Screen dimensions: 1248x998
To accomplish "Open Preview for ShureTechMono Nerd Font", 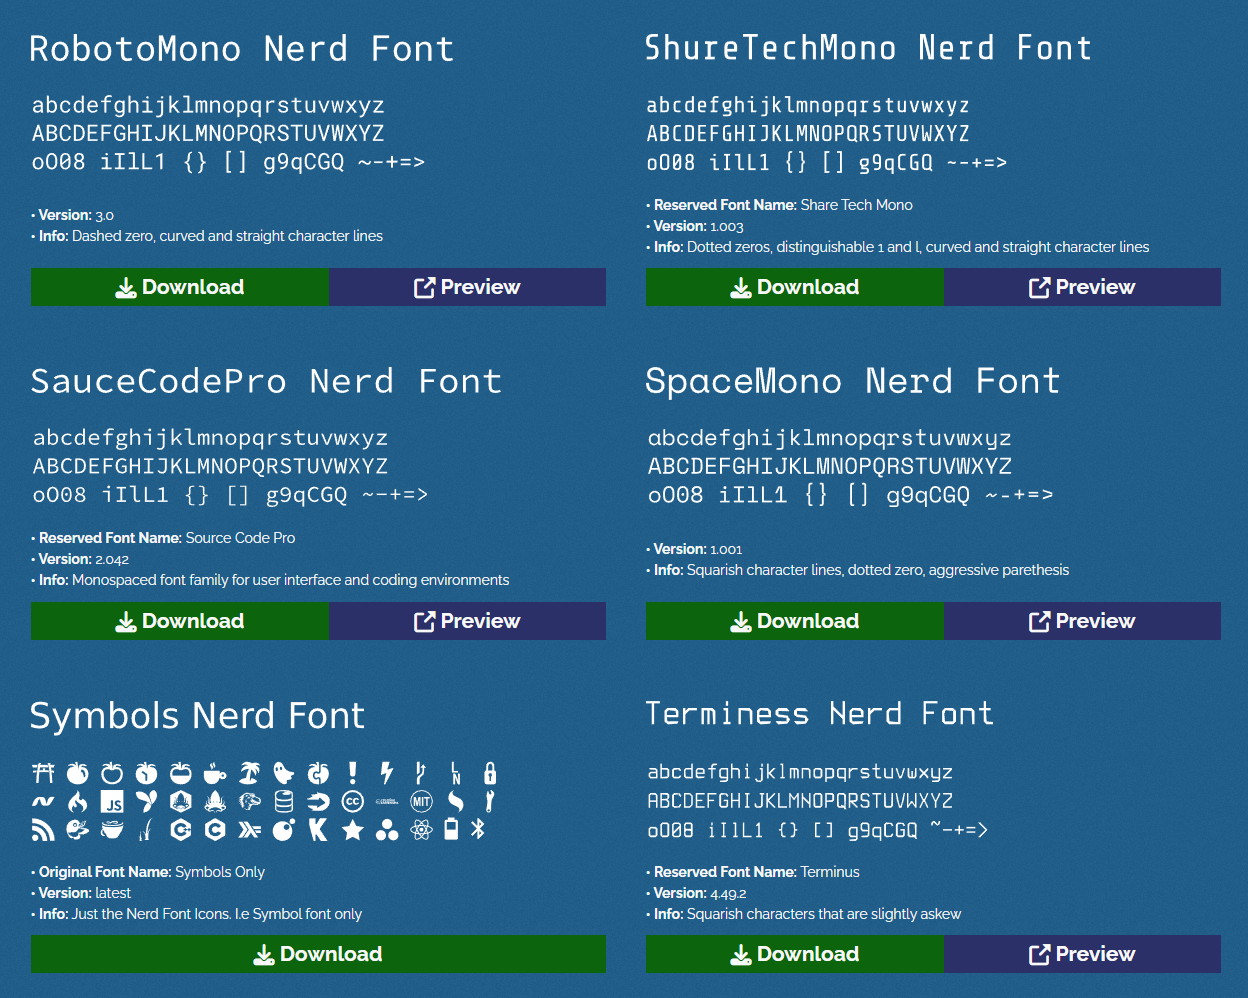I will 1082,287.
